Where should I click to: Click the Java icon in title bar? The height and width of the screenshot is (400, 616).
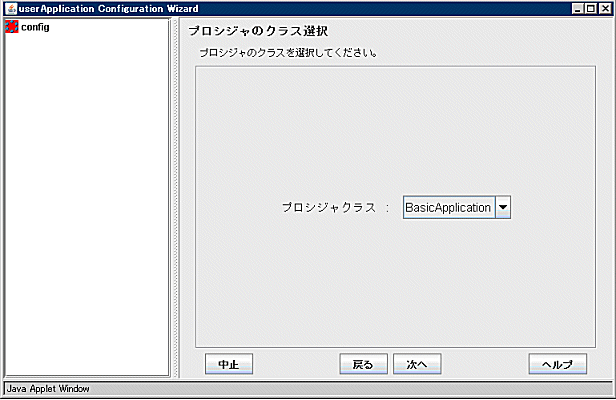point(11,9)
